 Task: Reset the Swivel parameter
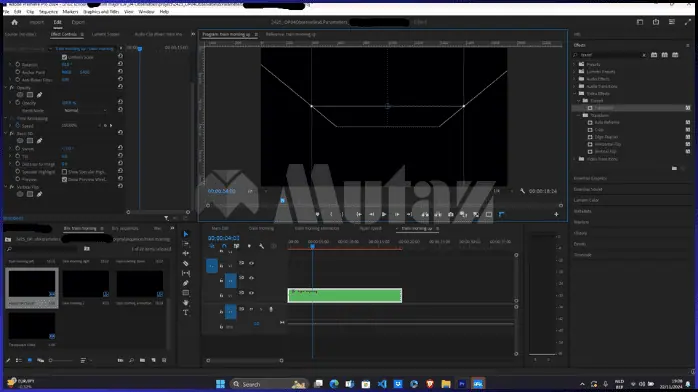[x=120, y=148]
